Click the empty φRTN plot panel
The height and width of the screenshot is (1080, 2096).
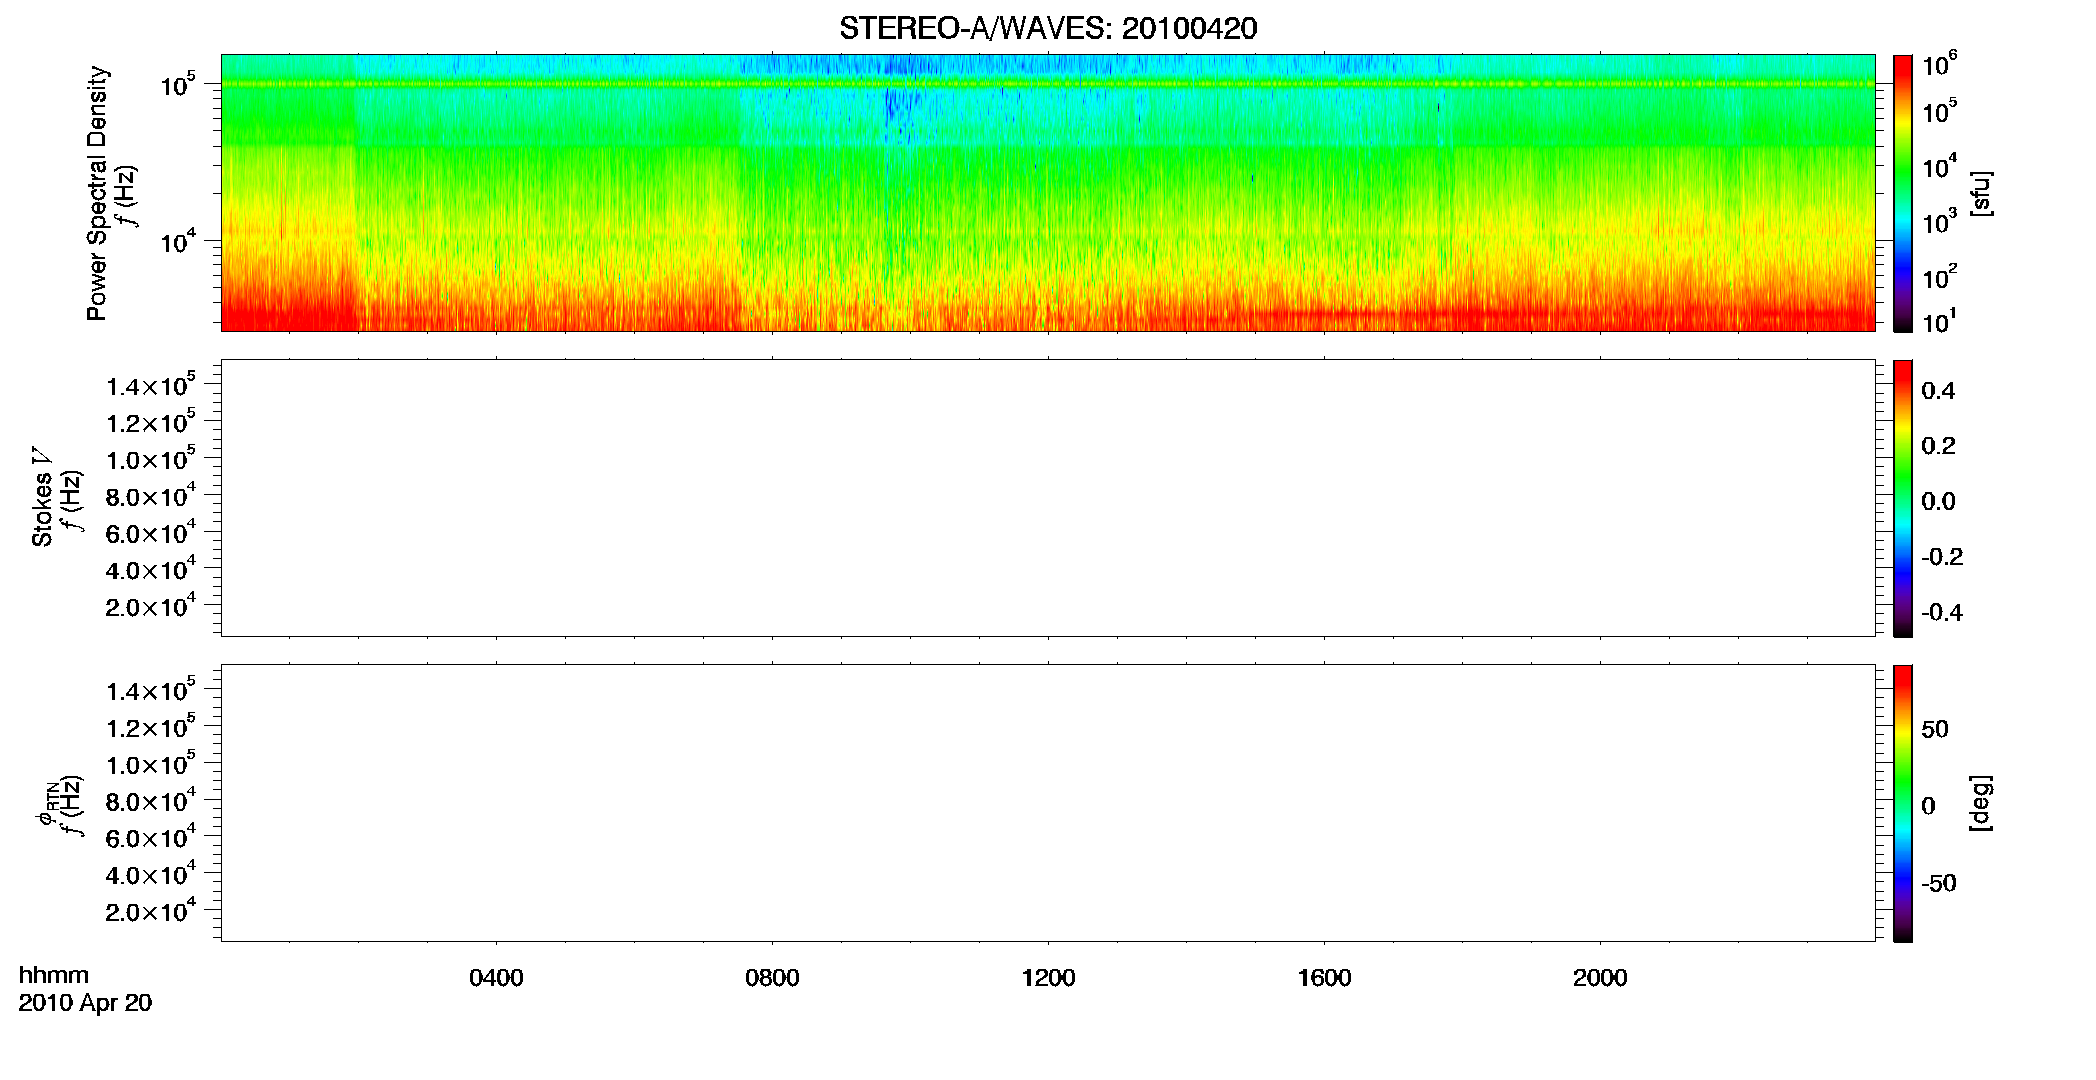pos(1048,803)
